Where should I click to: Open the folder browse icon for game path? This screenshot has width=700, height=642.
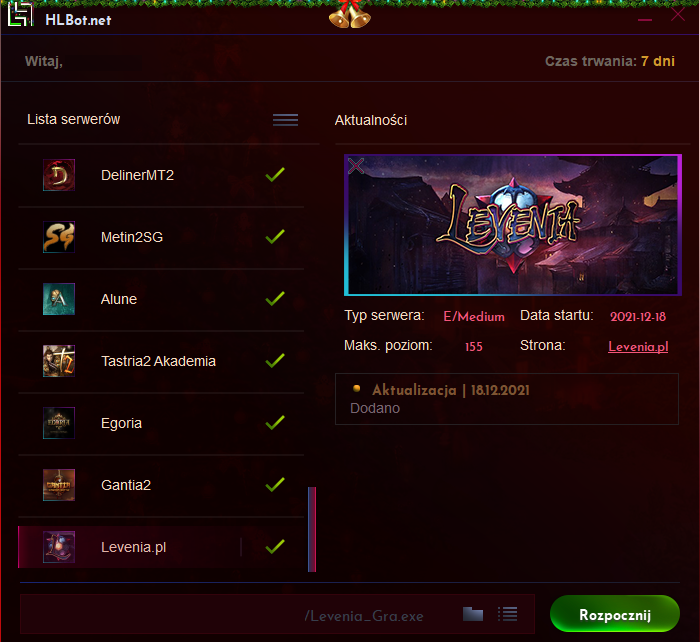pyautogui.click(x=473, y=614)
